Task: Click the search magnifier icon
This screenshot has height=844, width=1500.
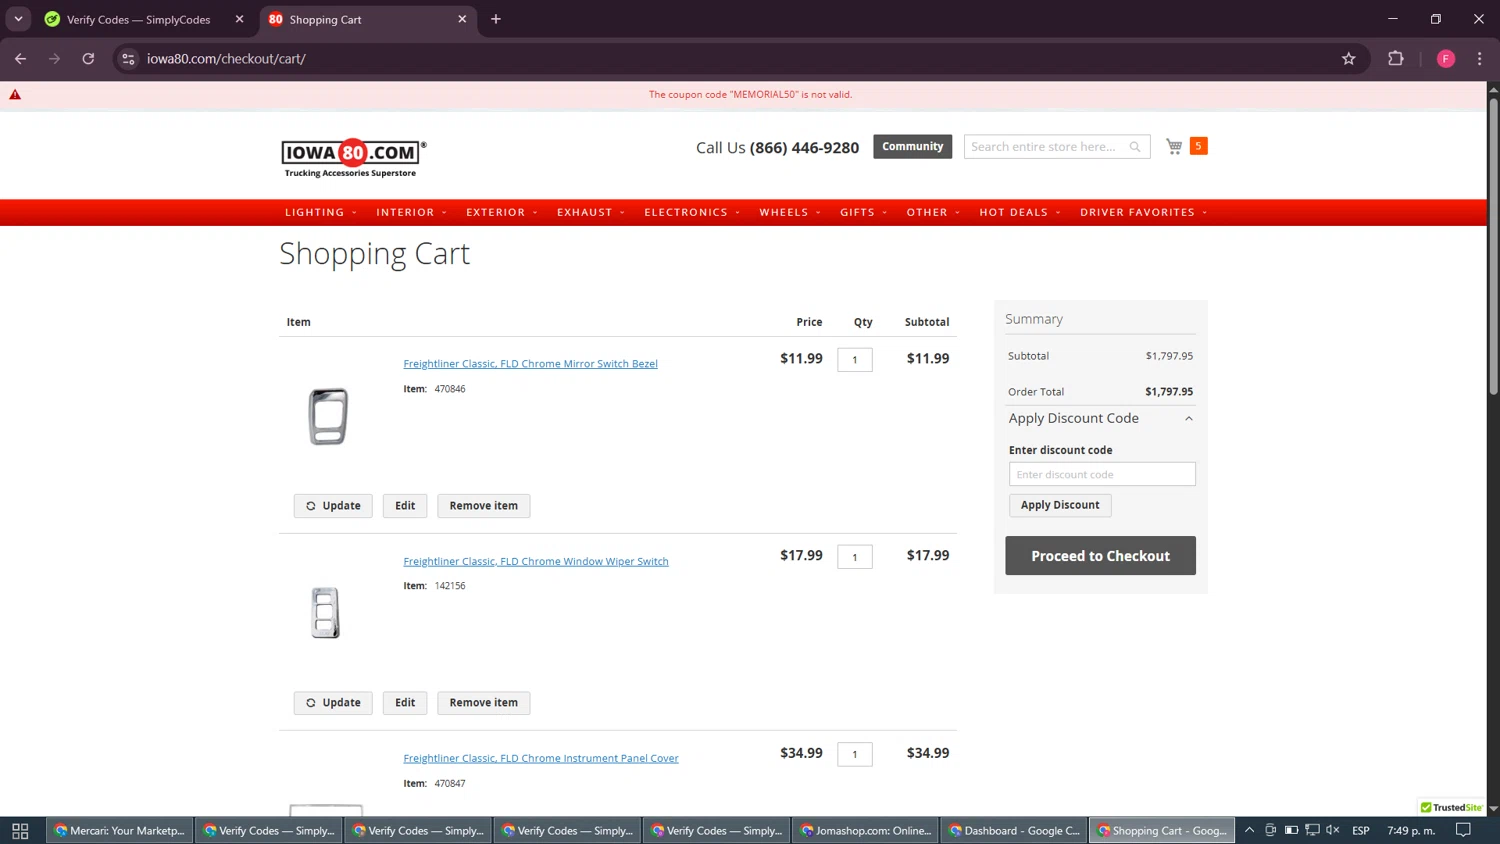Action: [1135, 147]
